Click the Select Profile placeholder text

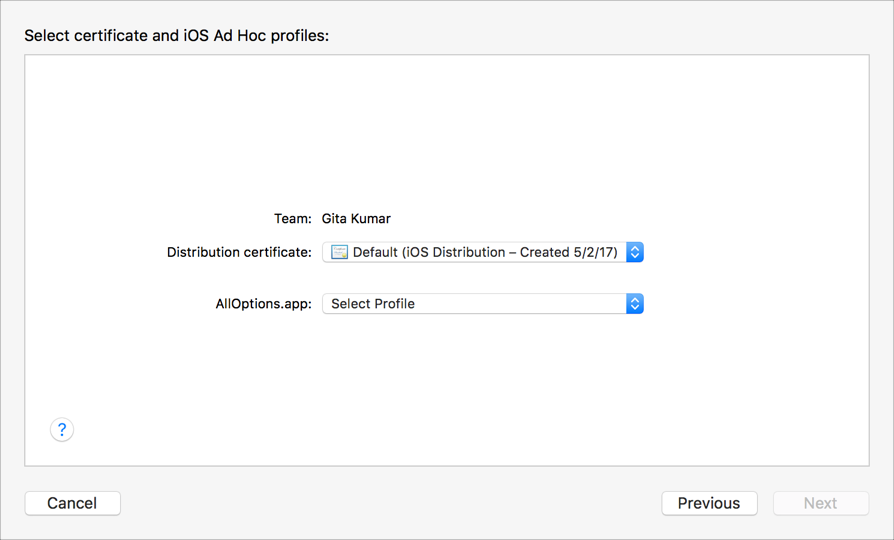373,304
